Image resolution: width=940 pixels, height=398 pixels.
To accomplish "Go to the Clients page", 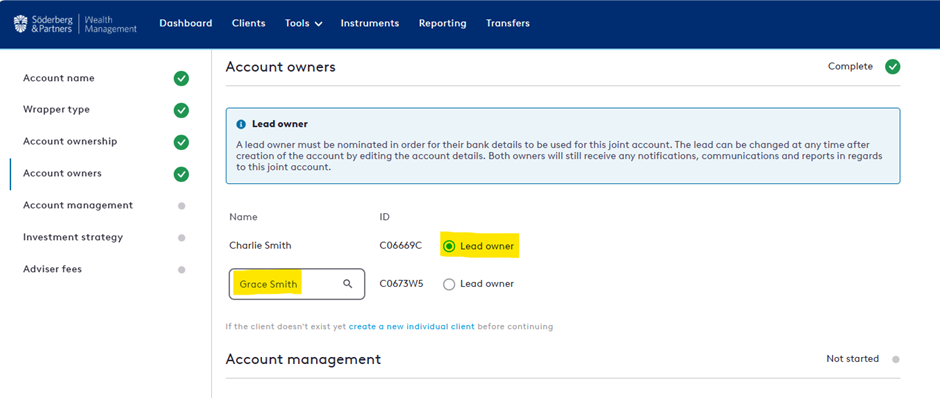I will point(249,23).
